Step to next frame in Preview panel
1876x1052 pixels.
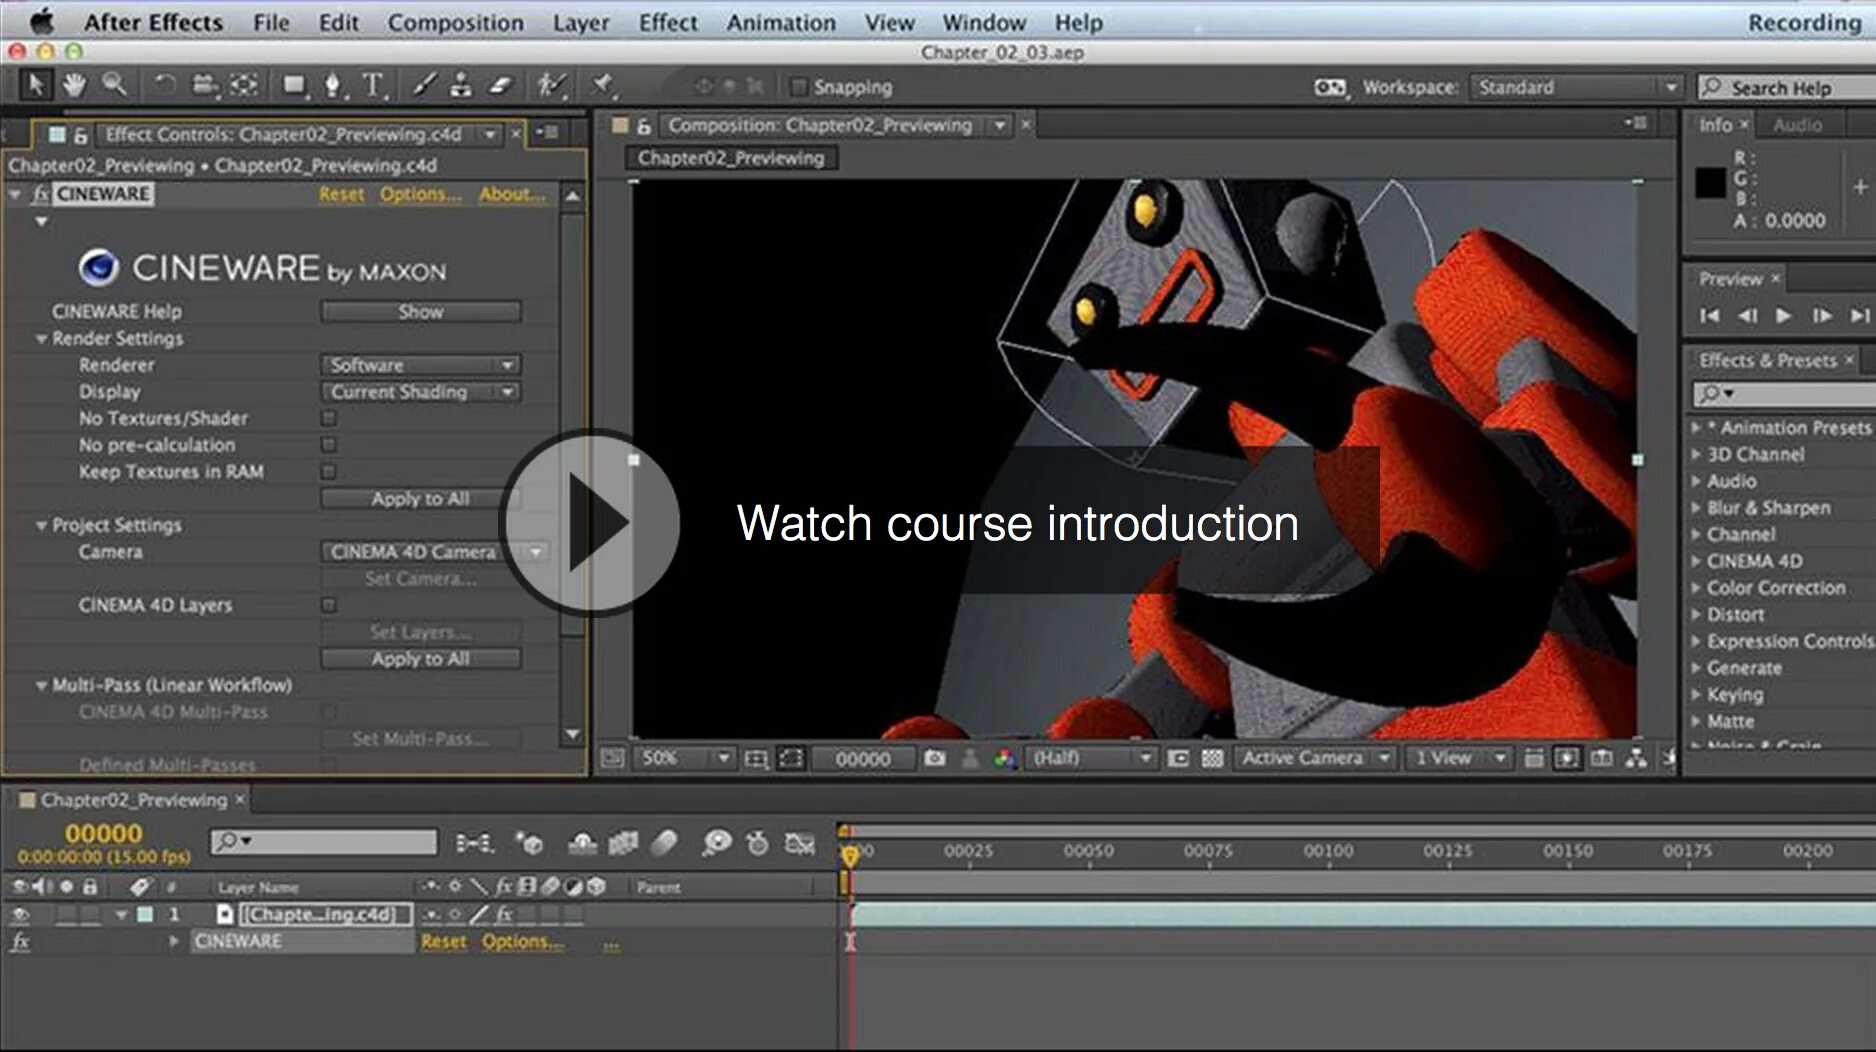(x=1822, y=316)
